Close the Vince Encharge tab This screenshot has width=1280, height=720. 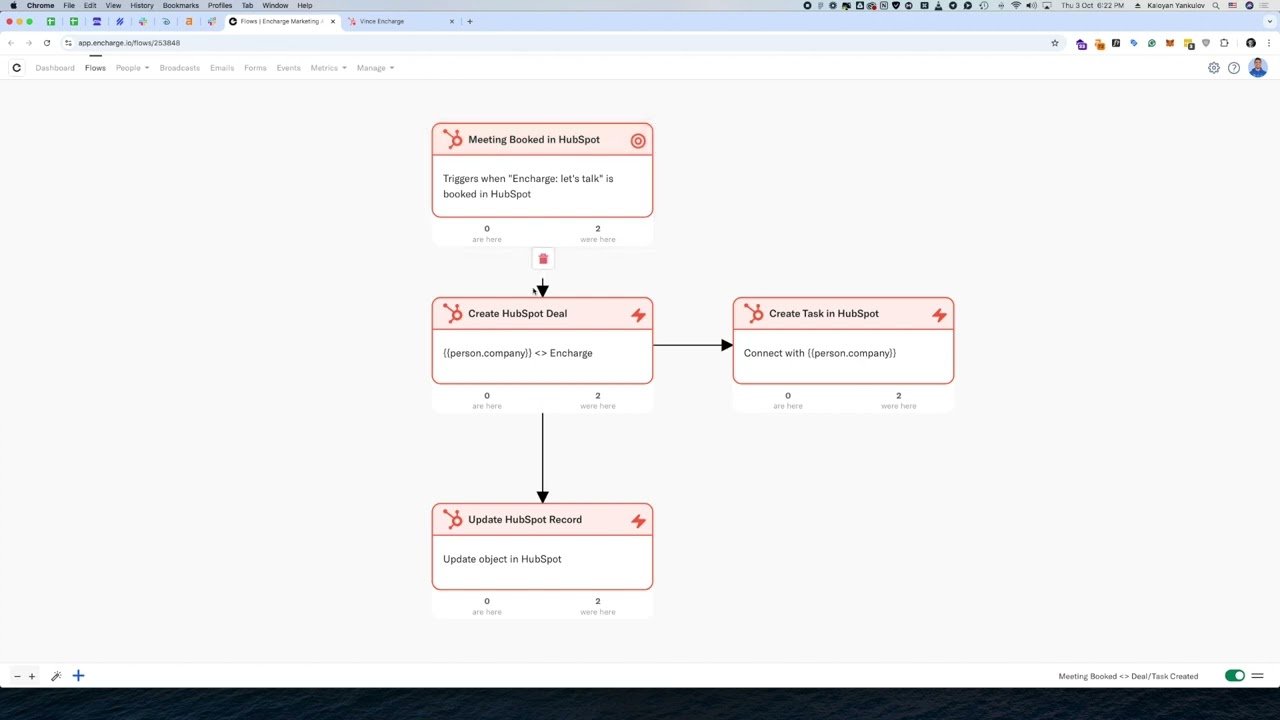coord(451,21)
